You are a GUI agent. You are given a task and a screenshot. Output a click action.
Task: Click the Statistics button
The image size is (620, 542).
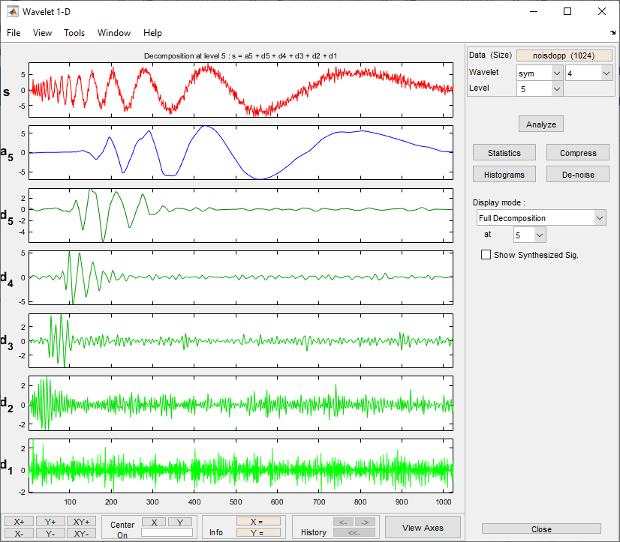coord(504,153)
